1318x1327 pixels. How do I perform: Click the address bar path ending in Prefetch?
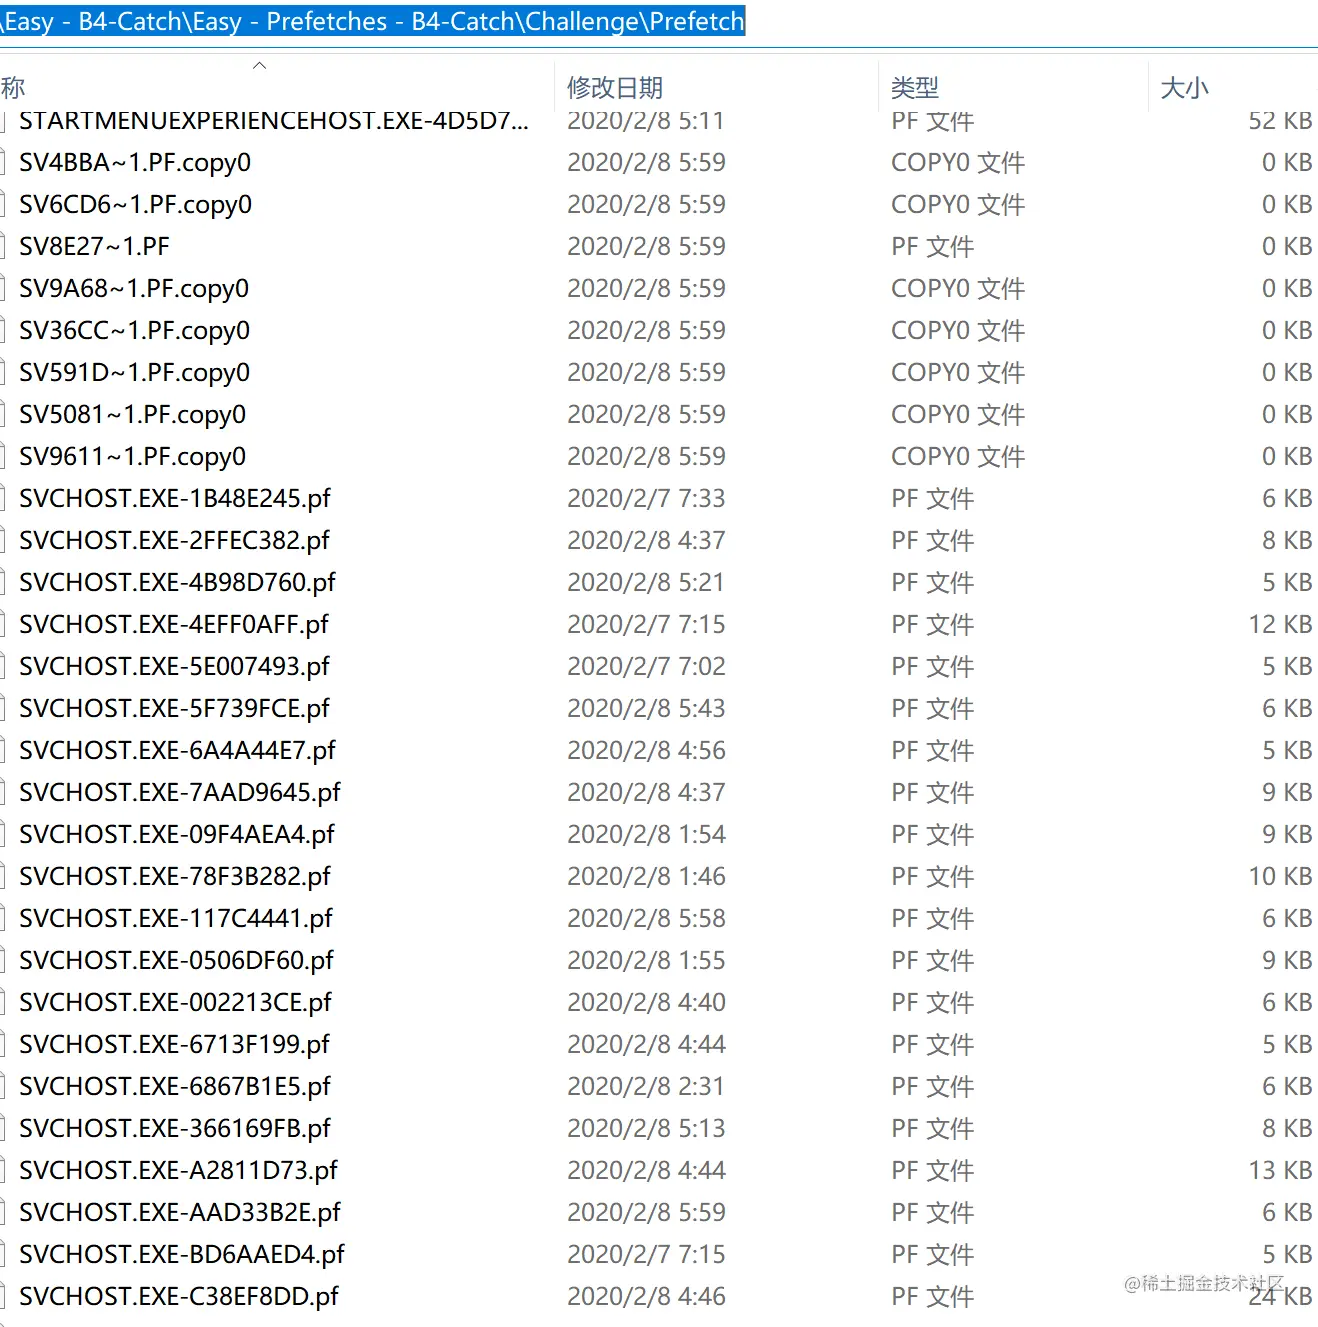coord(372,21)
